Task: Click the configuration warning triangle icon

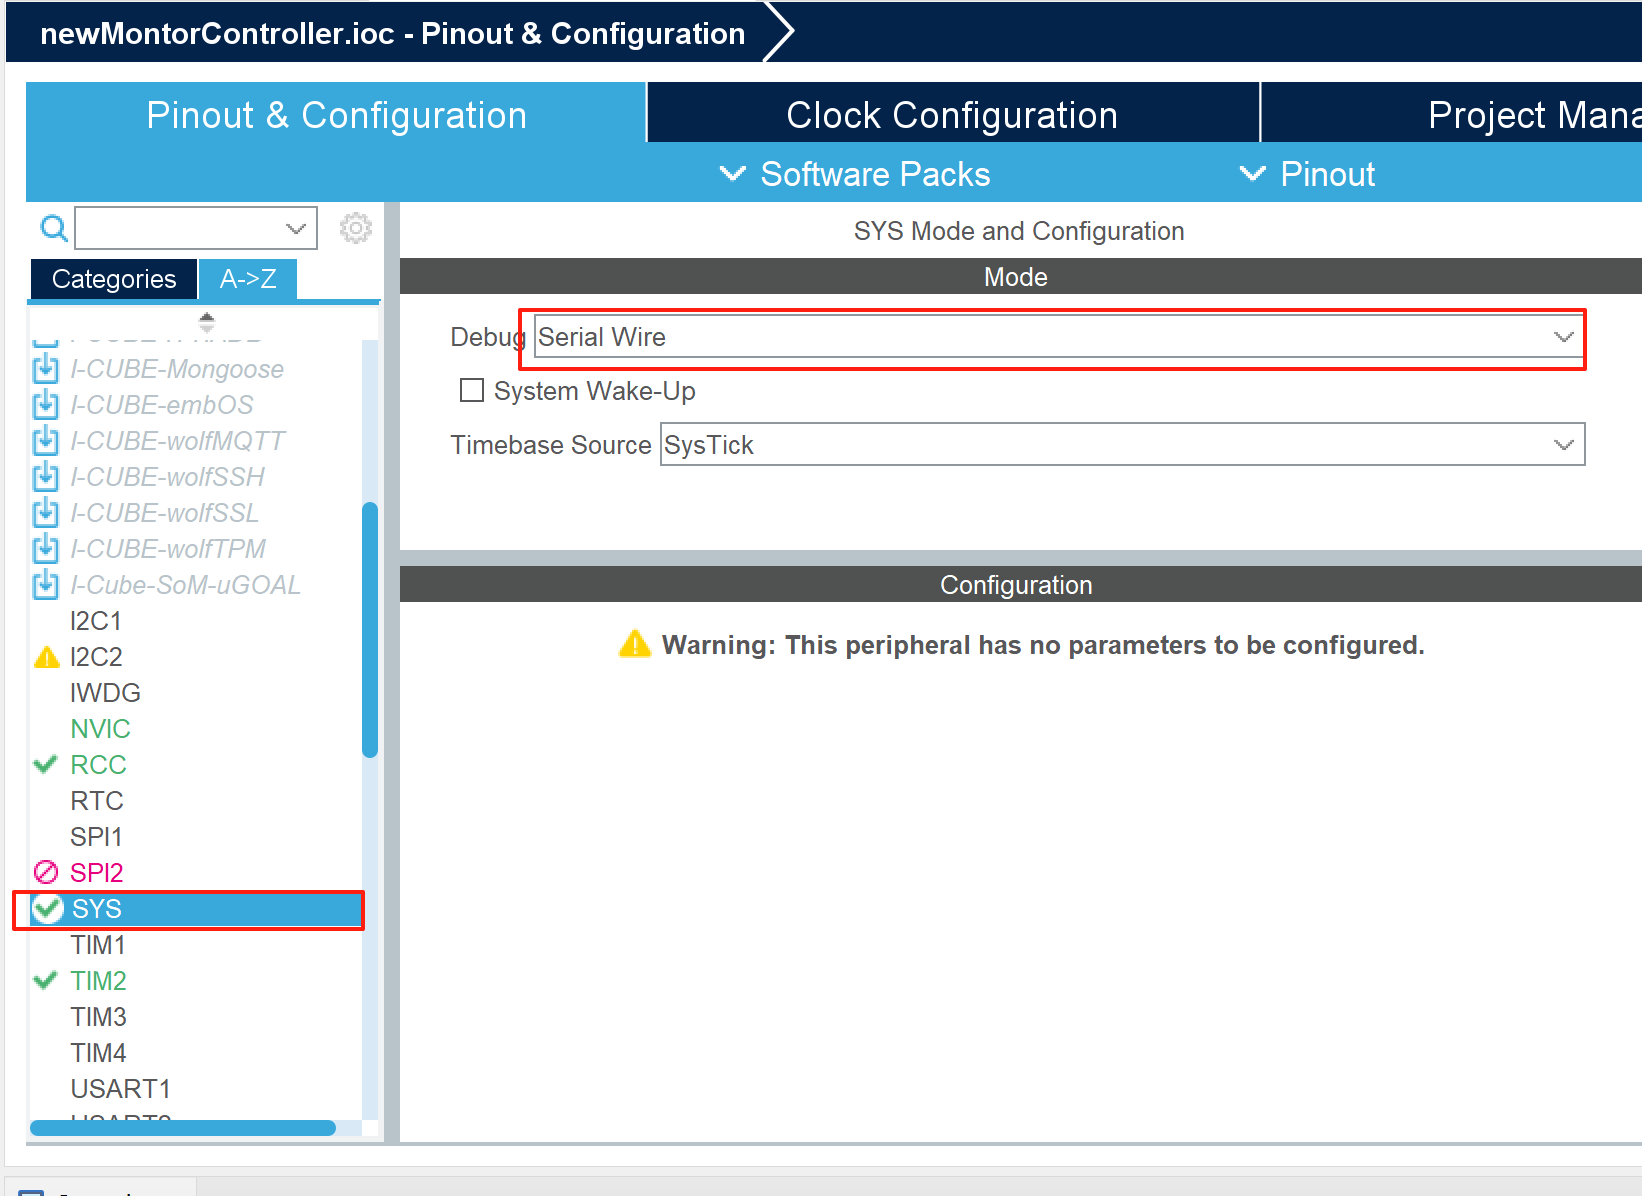Action: [635, 643]
